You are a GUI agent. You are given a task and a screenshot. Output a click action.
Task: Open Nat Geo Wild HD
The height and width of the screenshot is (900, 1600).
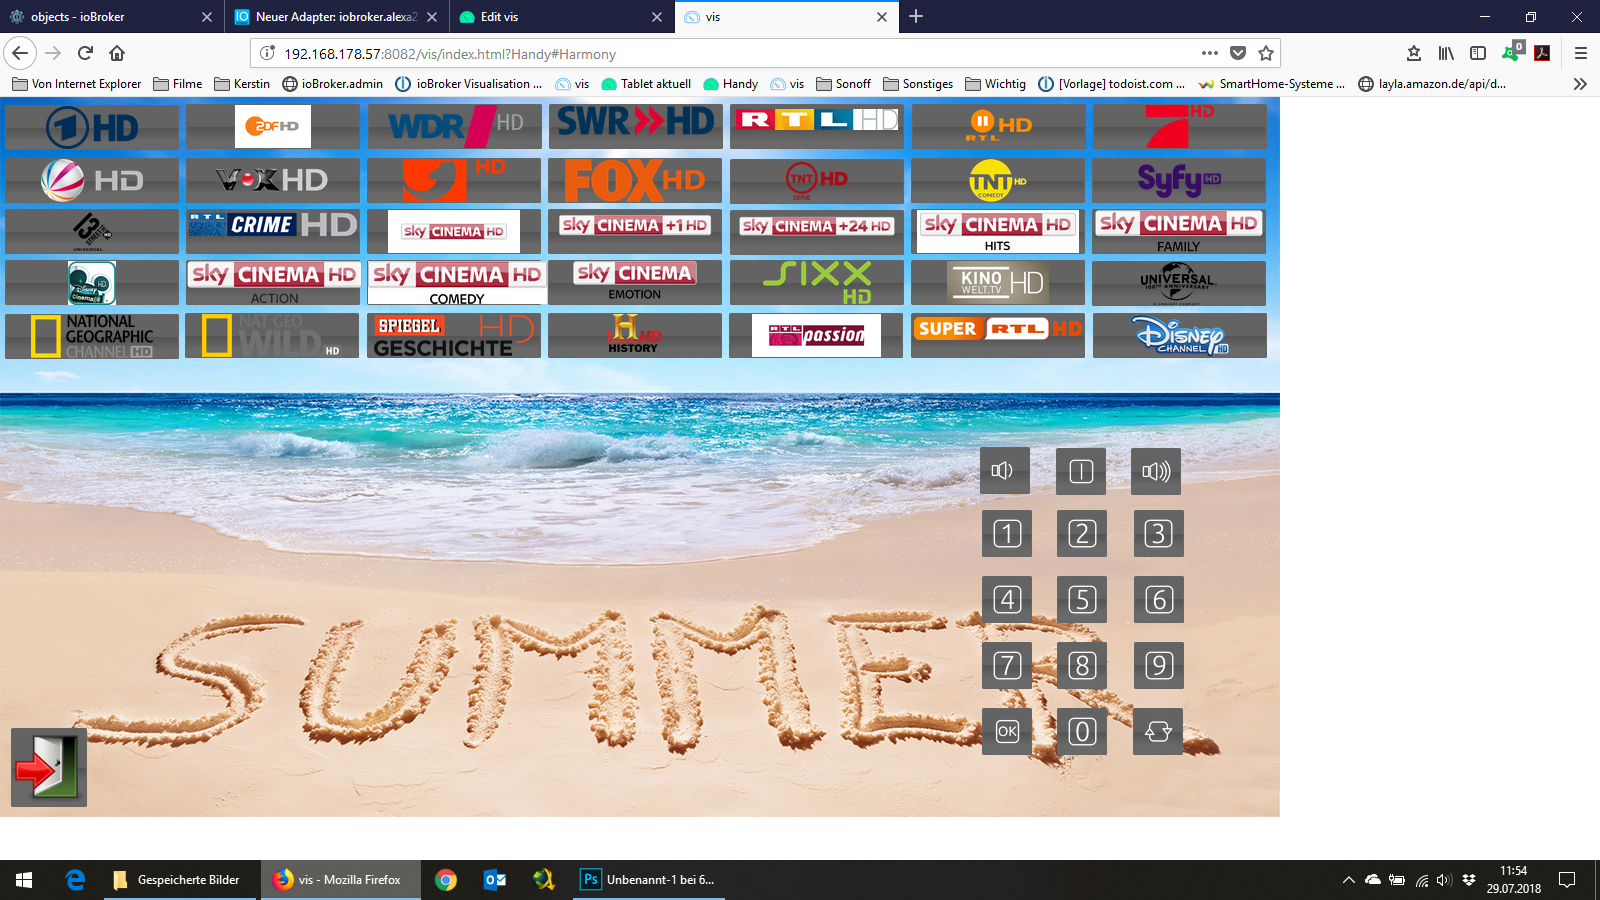pyautogui.click(x=273, y=336)
